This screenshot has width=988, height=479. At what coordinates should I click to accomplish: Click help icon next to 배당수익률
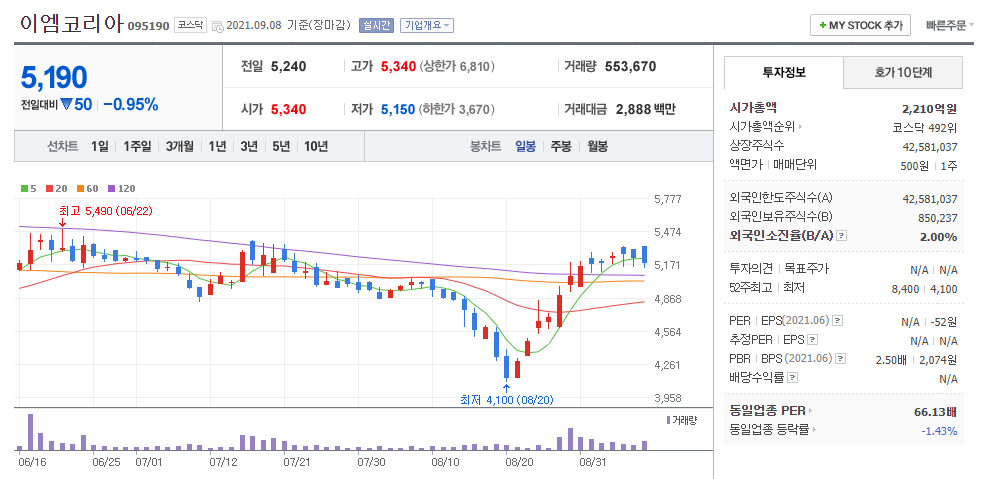click(793, 378)
